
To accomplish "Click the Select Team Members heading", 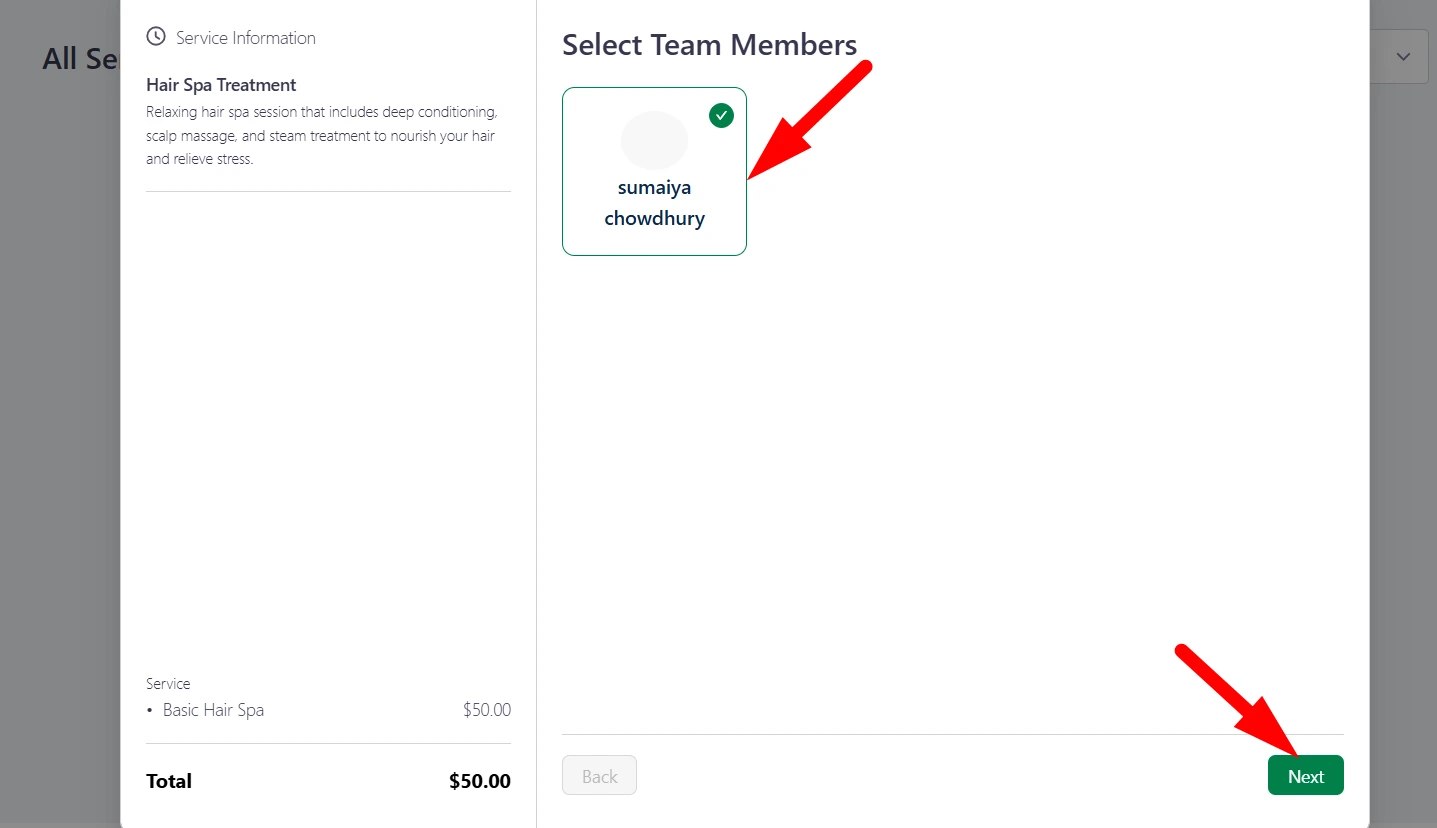I will tap(710, 44).
